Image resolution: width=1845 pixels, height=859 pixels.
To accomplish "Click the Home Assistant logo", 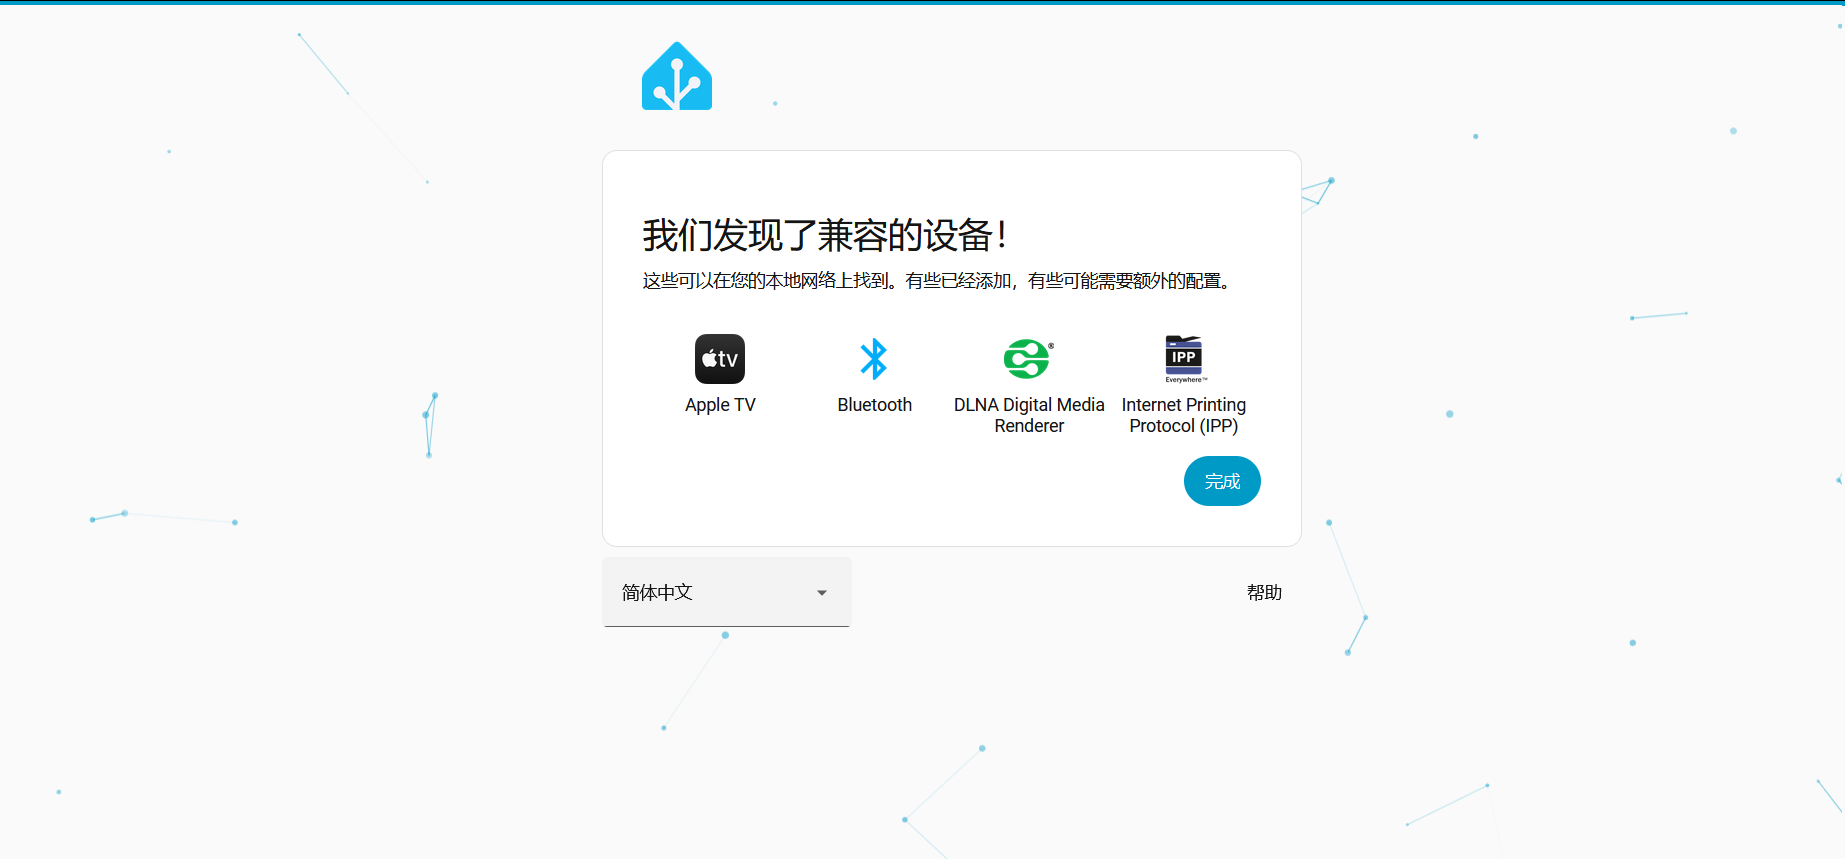I will [677, 76].
